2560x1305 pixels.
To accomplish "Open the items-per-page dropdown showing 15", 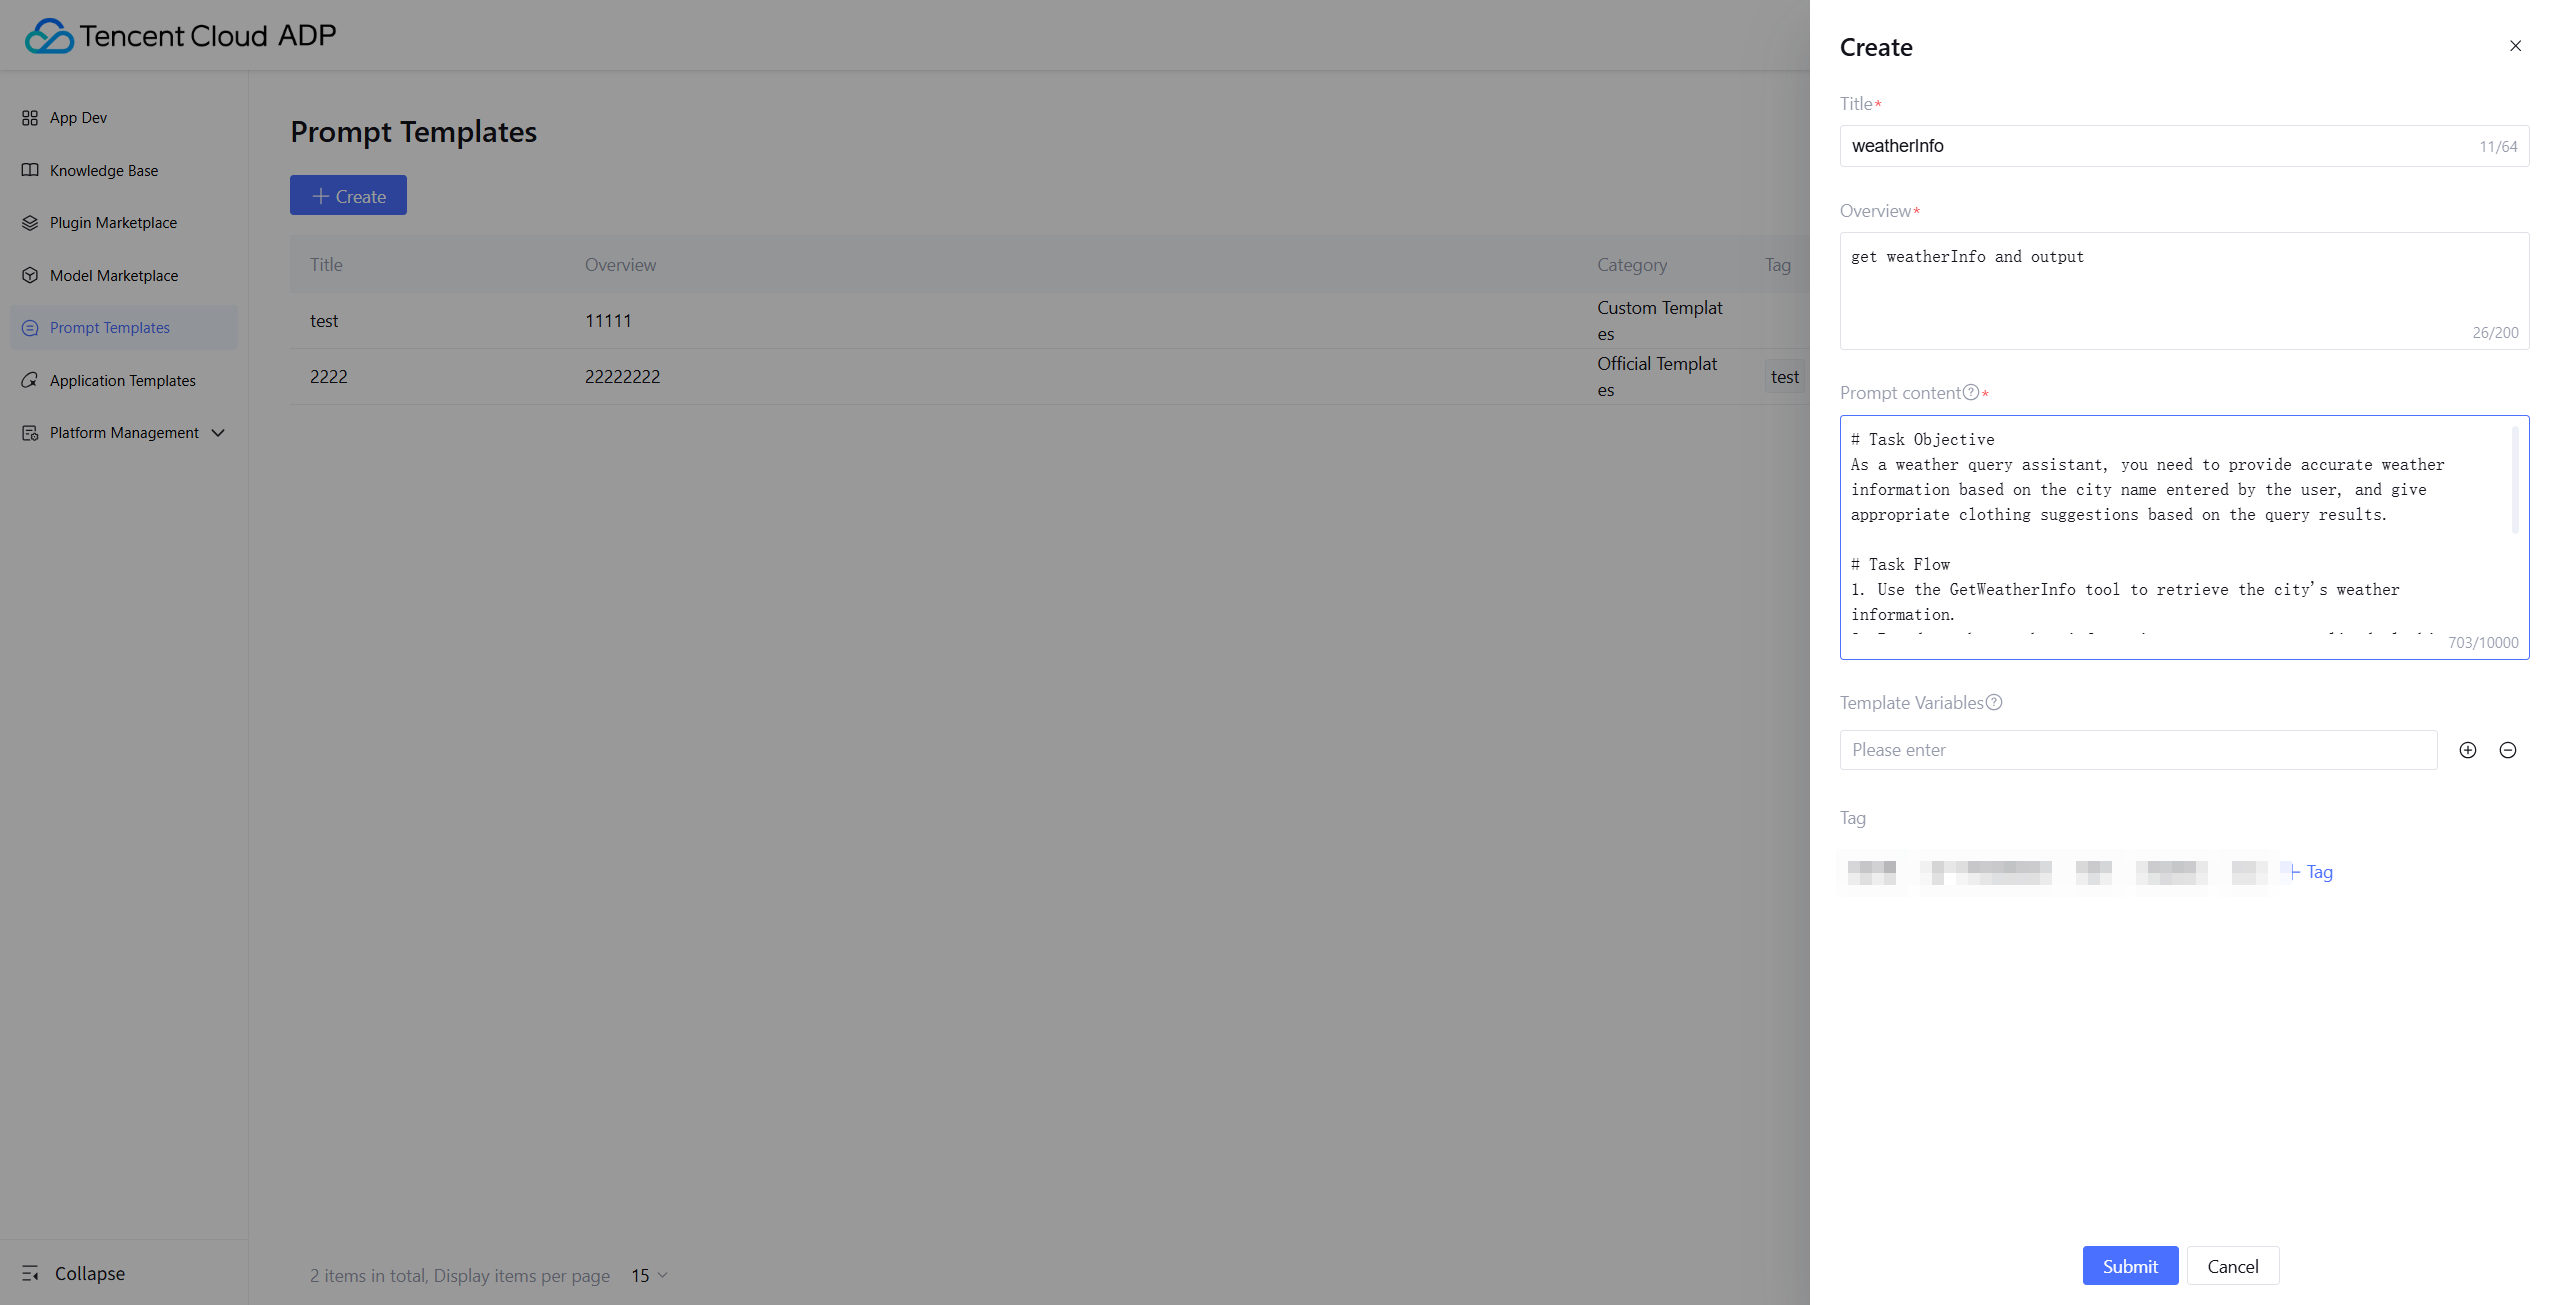I will coord(648,1275).
